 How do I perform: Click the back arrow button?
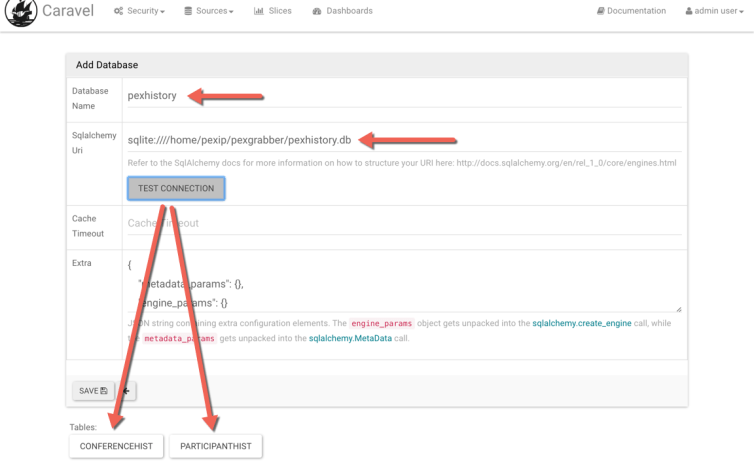[126, 391]
